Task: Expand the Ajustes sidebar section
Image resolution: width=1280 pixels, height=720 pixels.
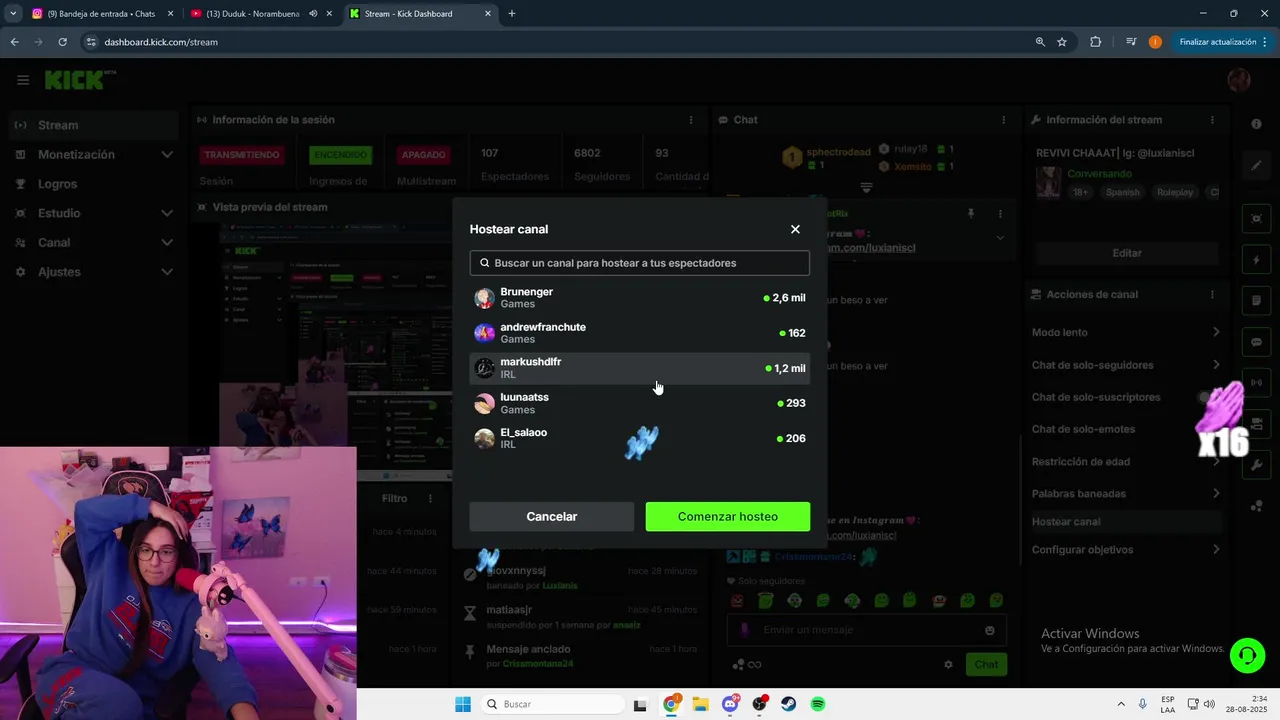Action: [95, 272]
